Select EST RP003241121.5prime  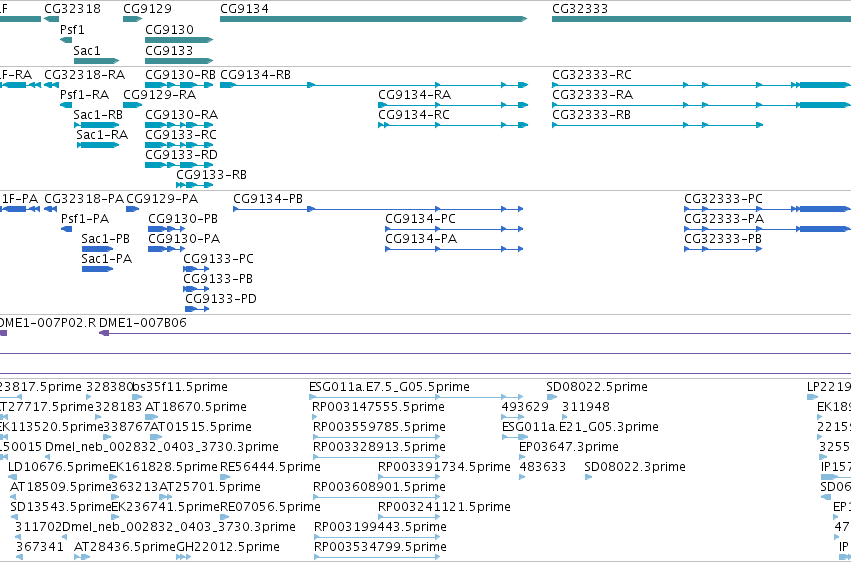click(409, 518)
